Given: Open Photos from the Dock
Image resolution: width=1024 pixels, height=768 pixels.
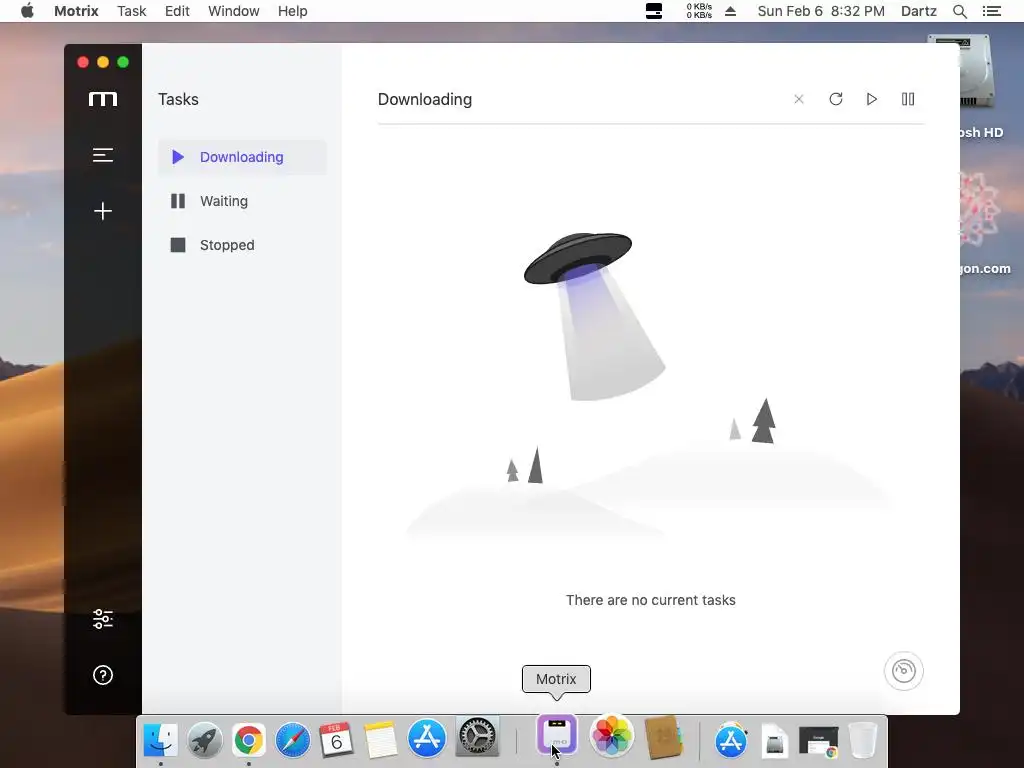Looking at the screenshot, I should click(611, 735).
